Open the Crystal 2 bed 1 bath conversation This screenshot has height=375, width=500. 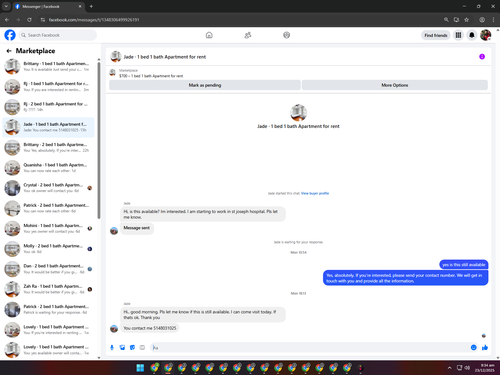(x=48, y=188)
